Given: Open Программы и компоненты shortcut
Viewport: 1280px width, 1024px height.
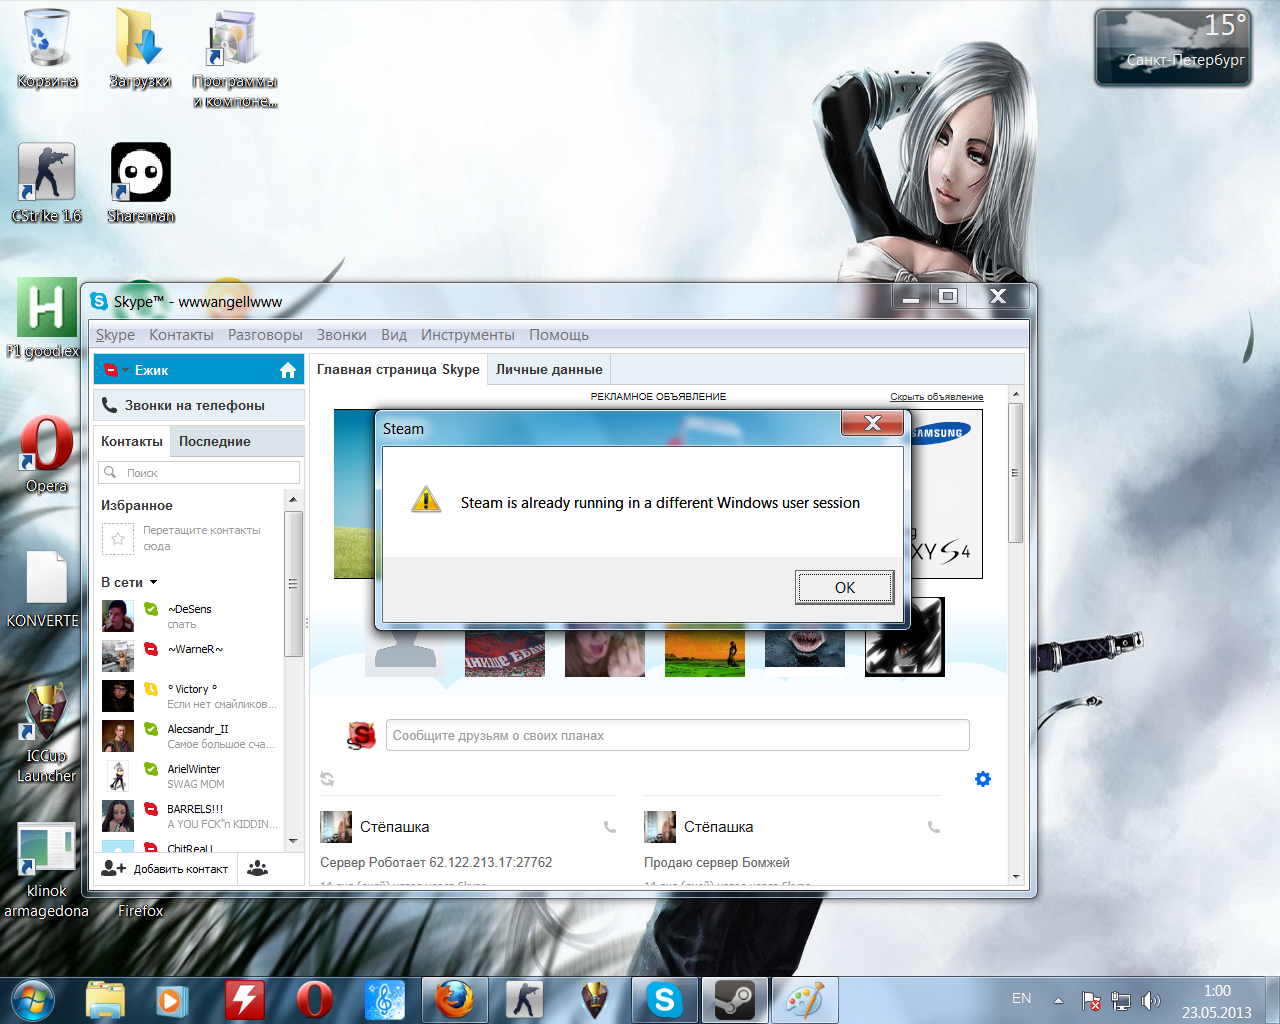Looking at the screenshot, I should click(234, 58).
